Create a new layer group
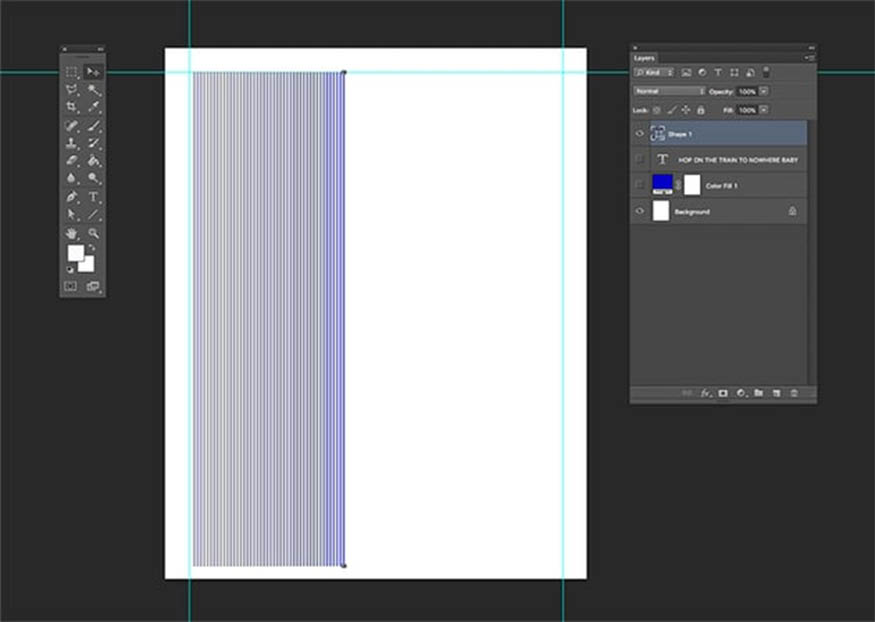875x622 pixels. 758,393
